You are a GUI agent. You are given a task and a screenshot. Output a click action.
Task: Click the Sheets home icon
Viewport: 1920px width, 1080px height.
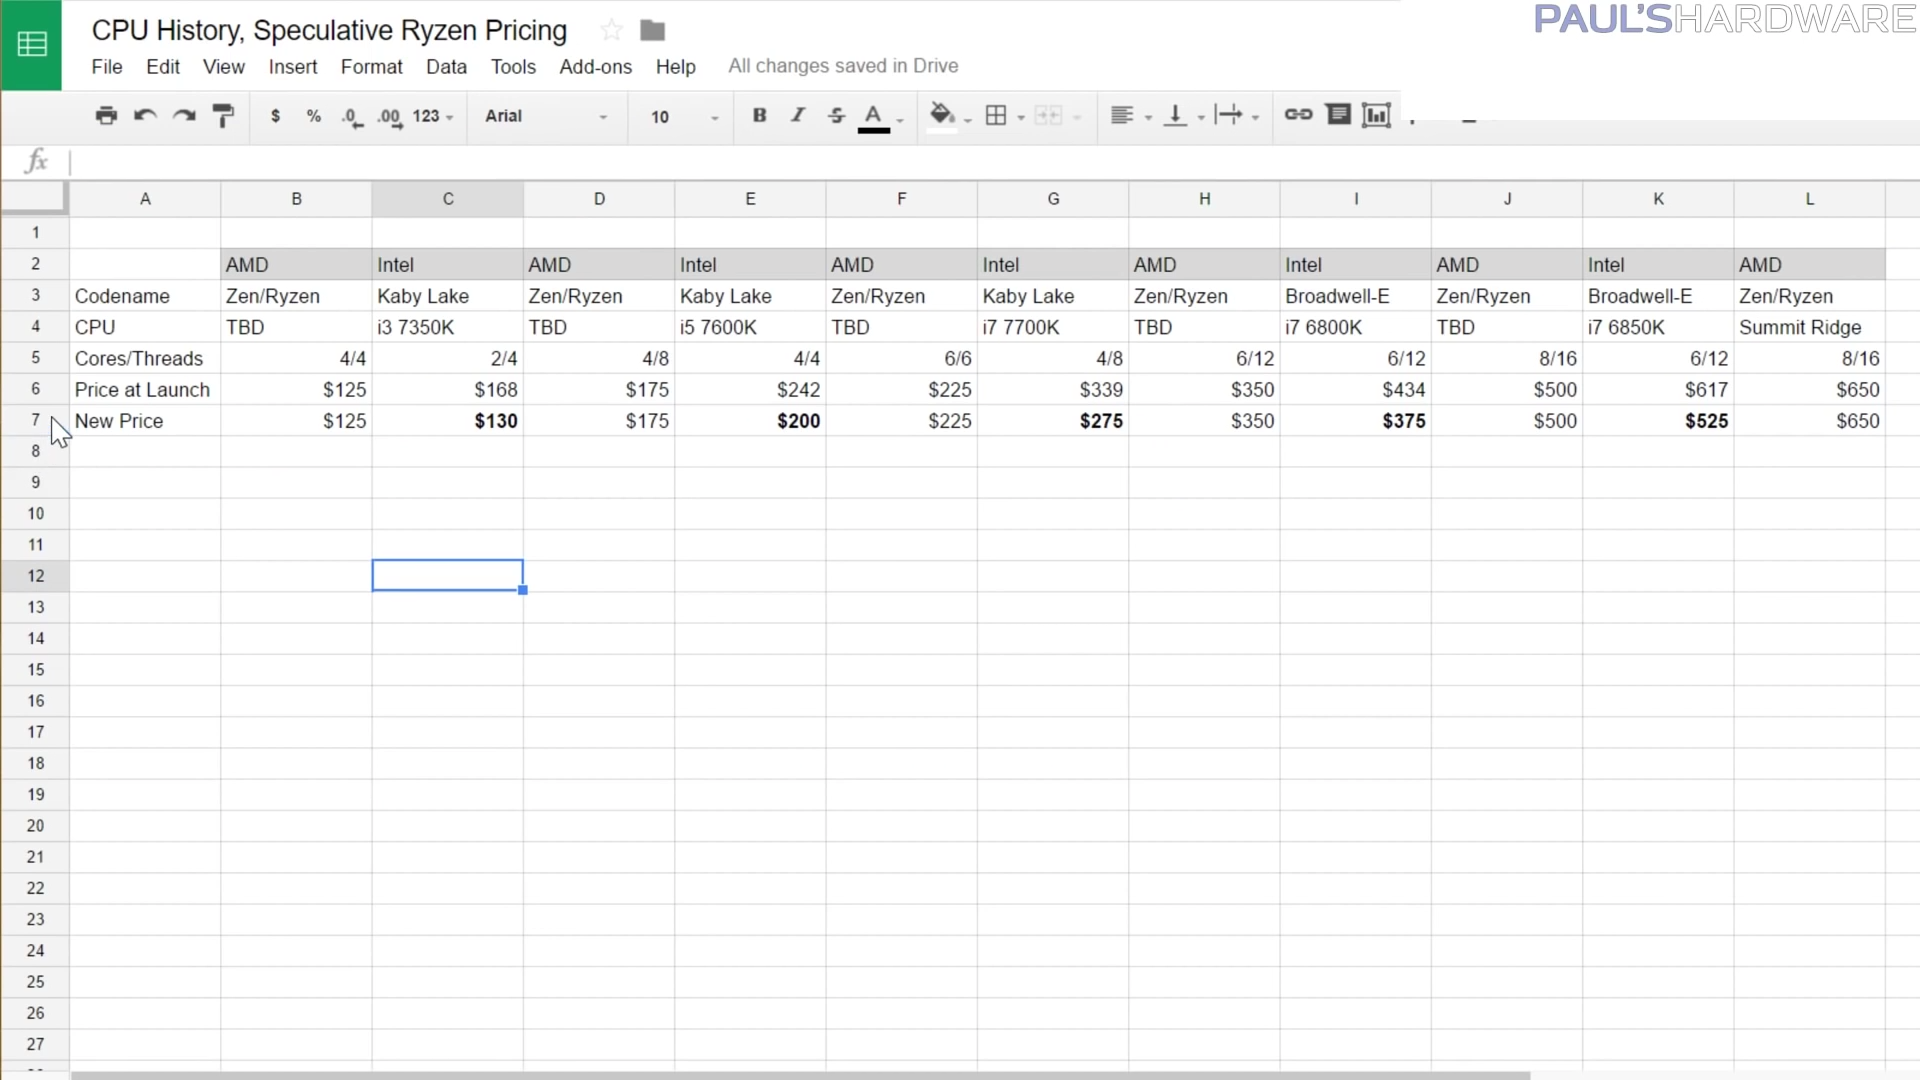tap(32, 45)
